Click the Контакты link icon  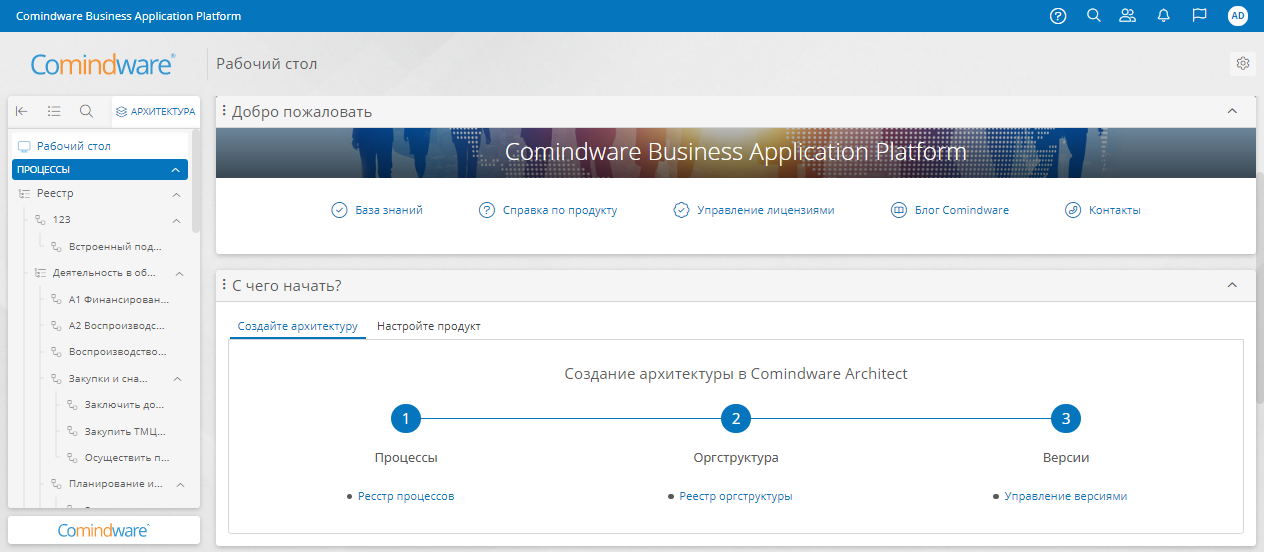pos(1072,210)
